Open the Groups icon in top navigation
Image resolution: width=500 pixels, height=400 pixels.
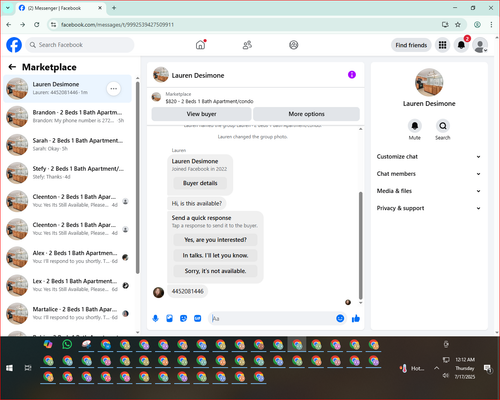[x=294, y=45]
